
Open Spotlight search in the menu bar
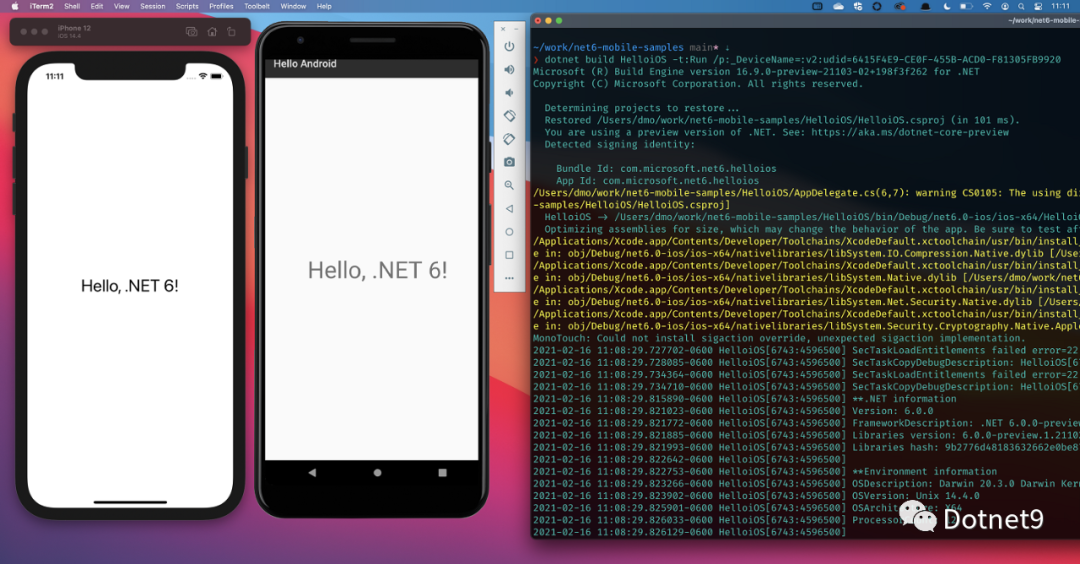coord(1021,6)
